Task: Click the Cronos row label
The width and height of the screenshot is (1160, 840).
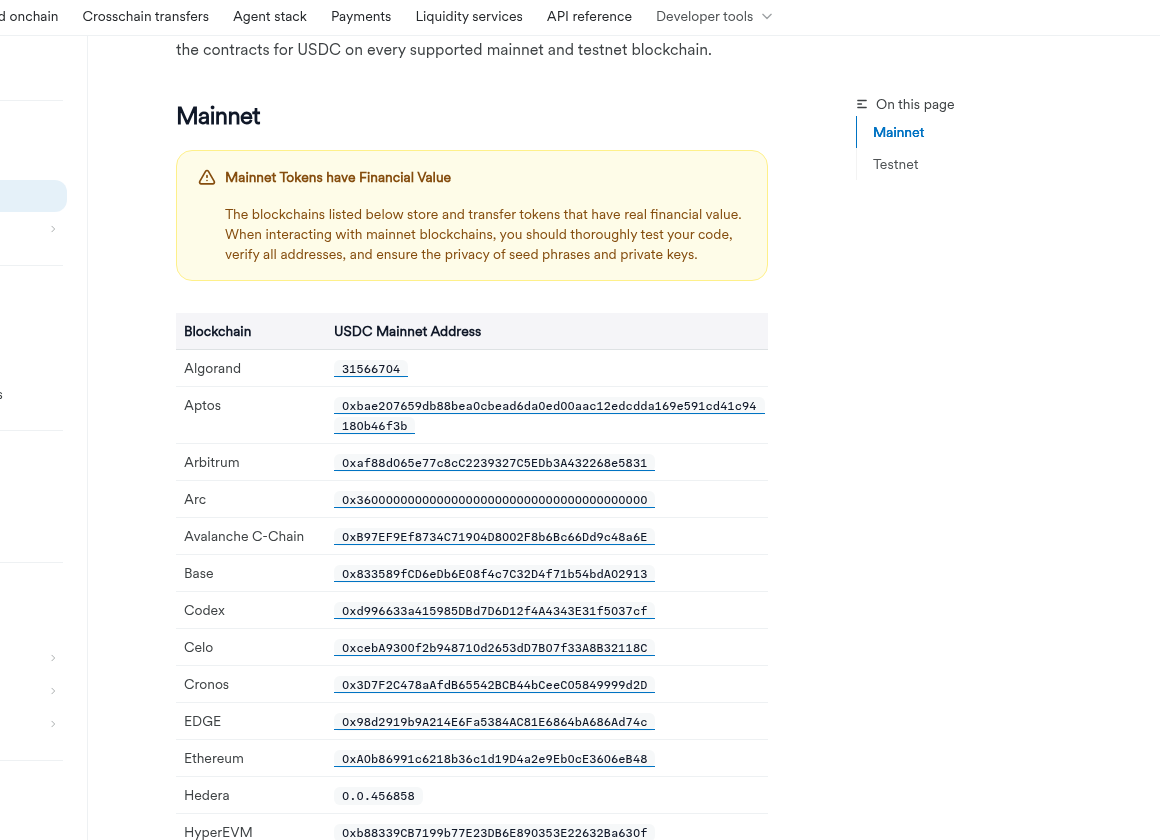Action: [206, 685]
